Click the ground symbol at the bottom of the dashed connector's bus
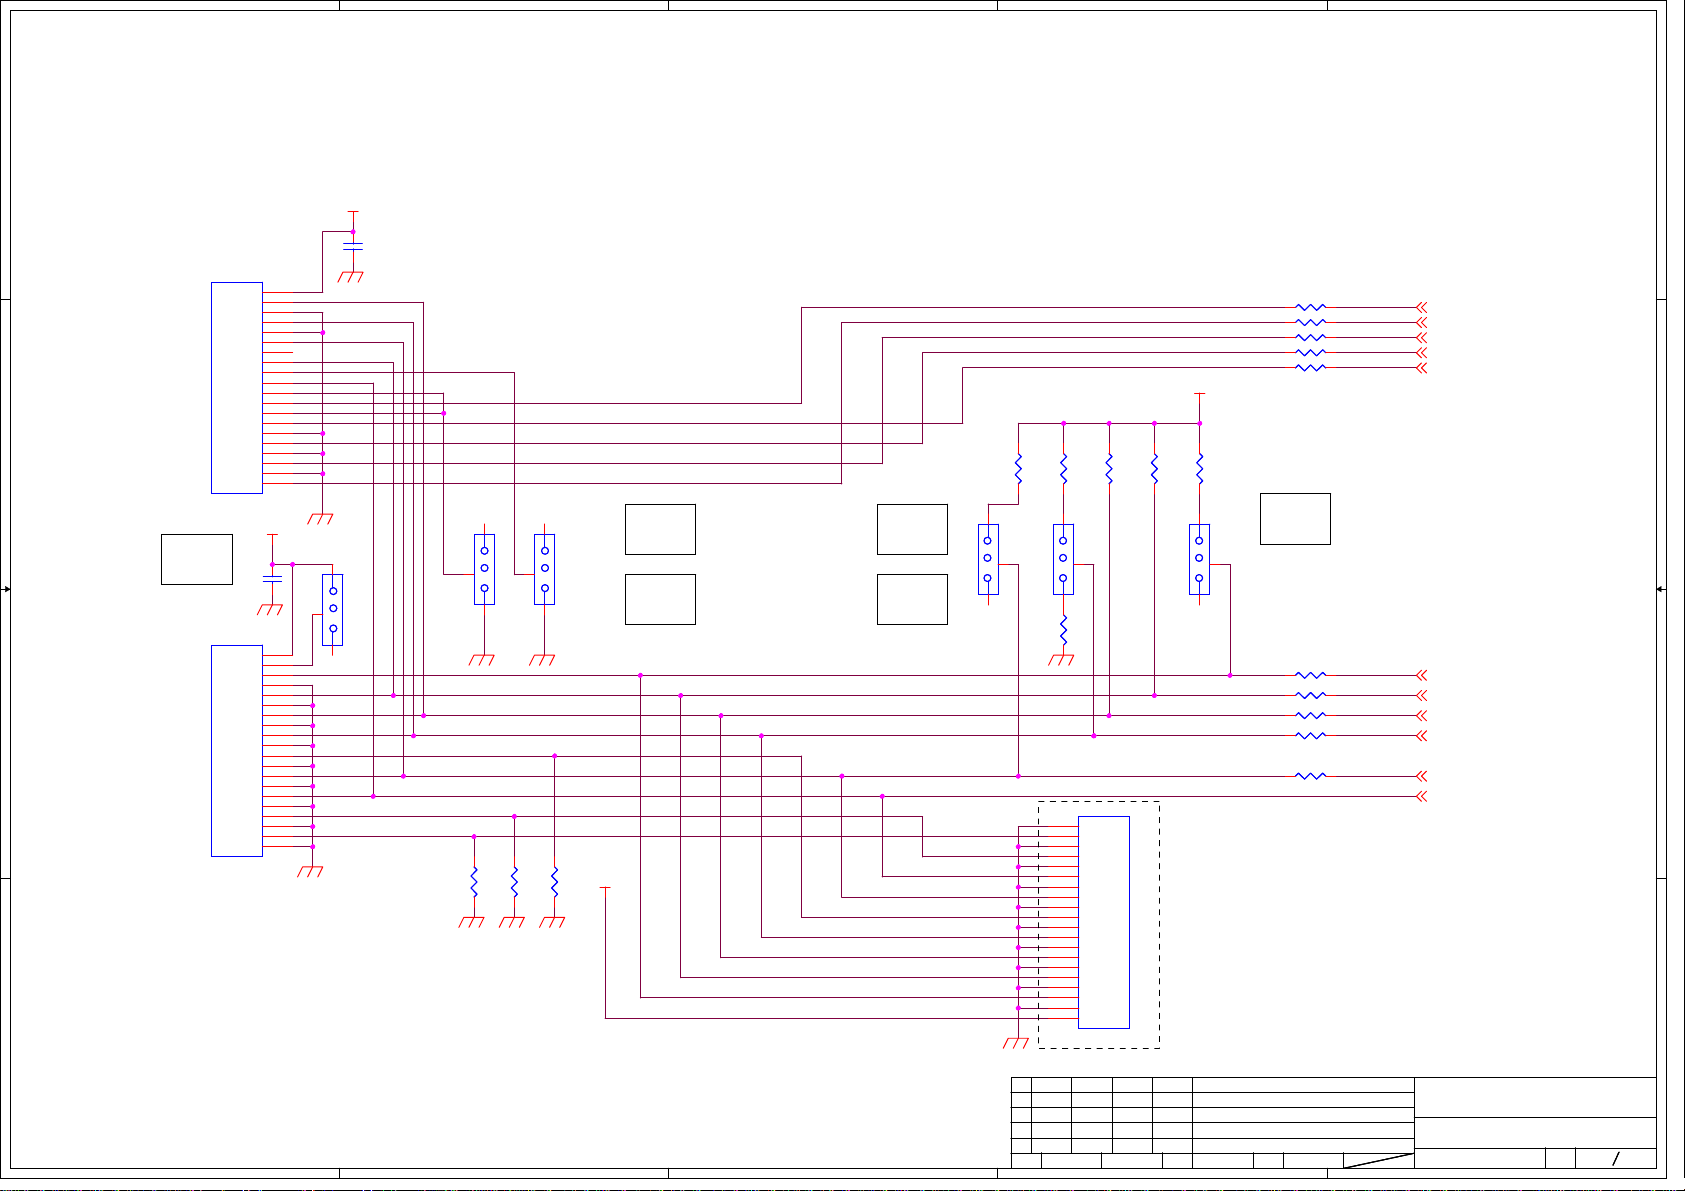1685x1191 pixels. click(1015, 1043)
